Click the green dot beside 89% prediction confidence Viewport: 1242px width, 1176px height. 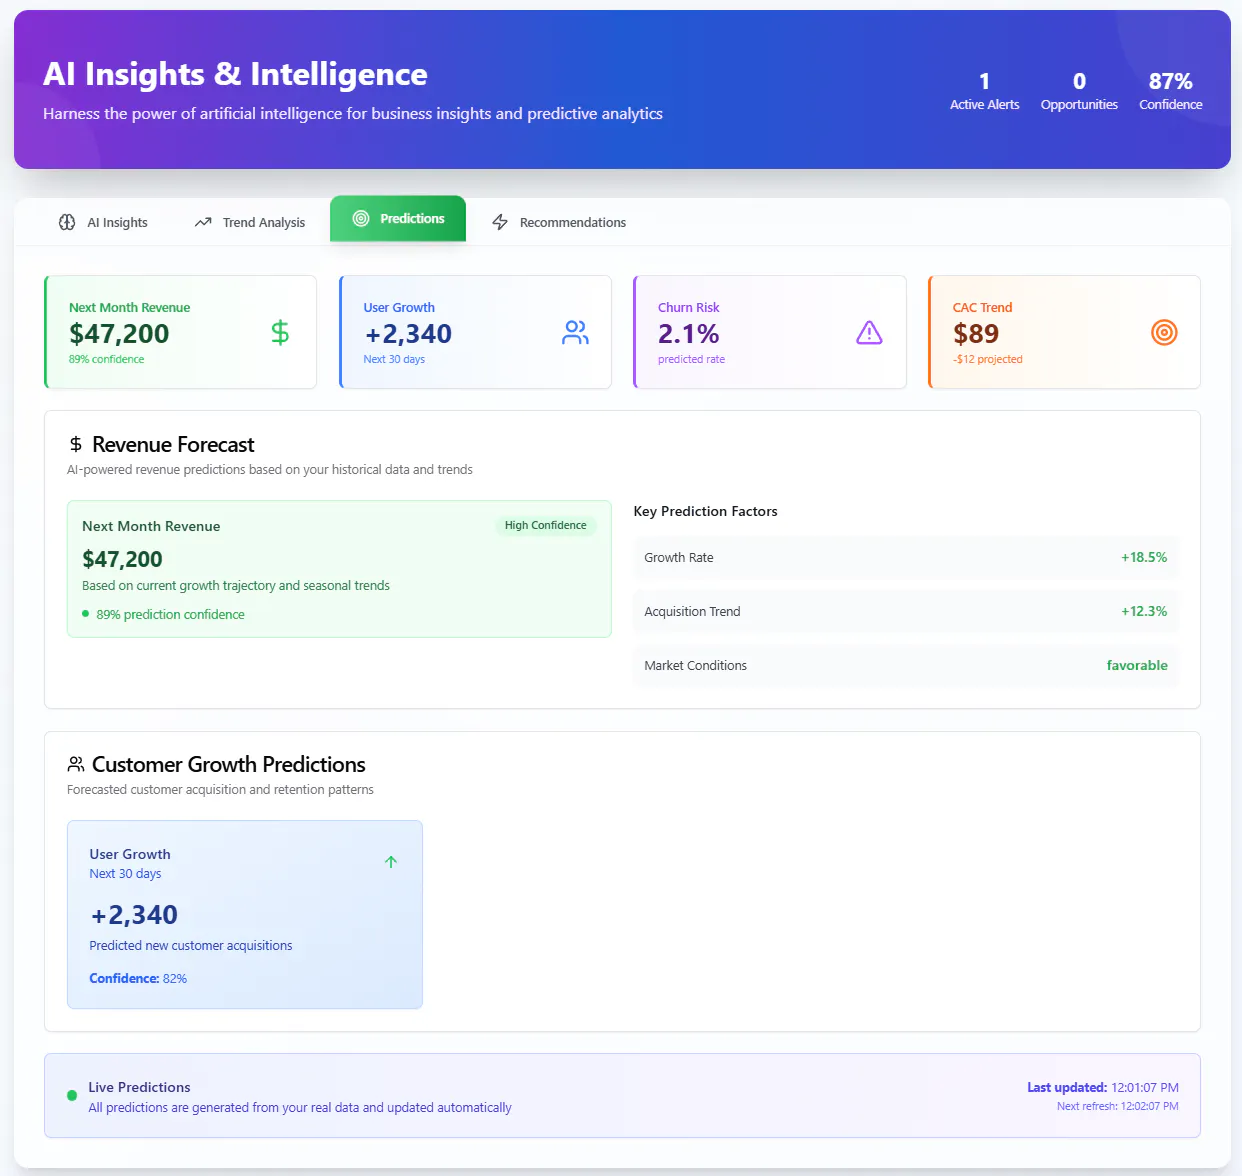coord(85,614)
